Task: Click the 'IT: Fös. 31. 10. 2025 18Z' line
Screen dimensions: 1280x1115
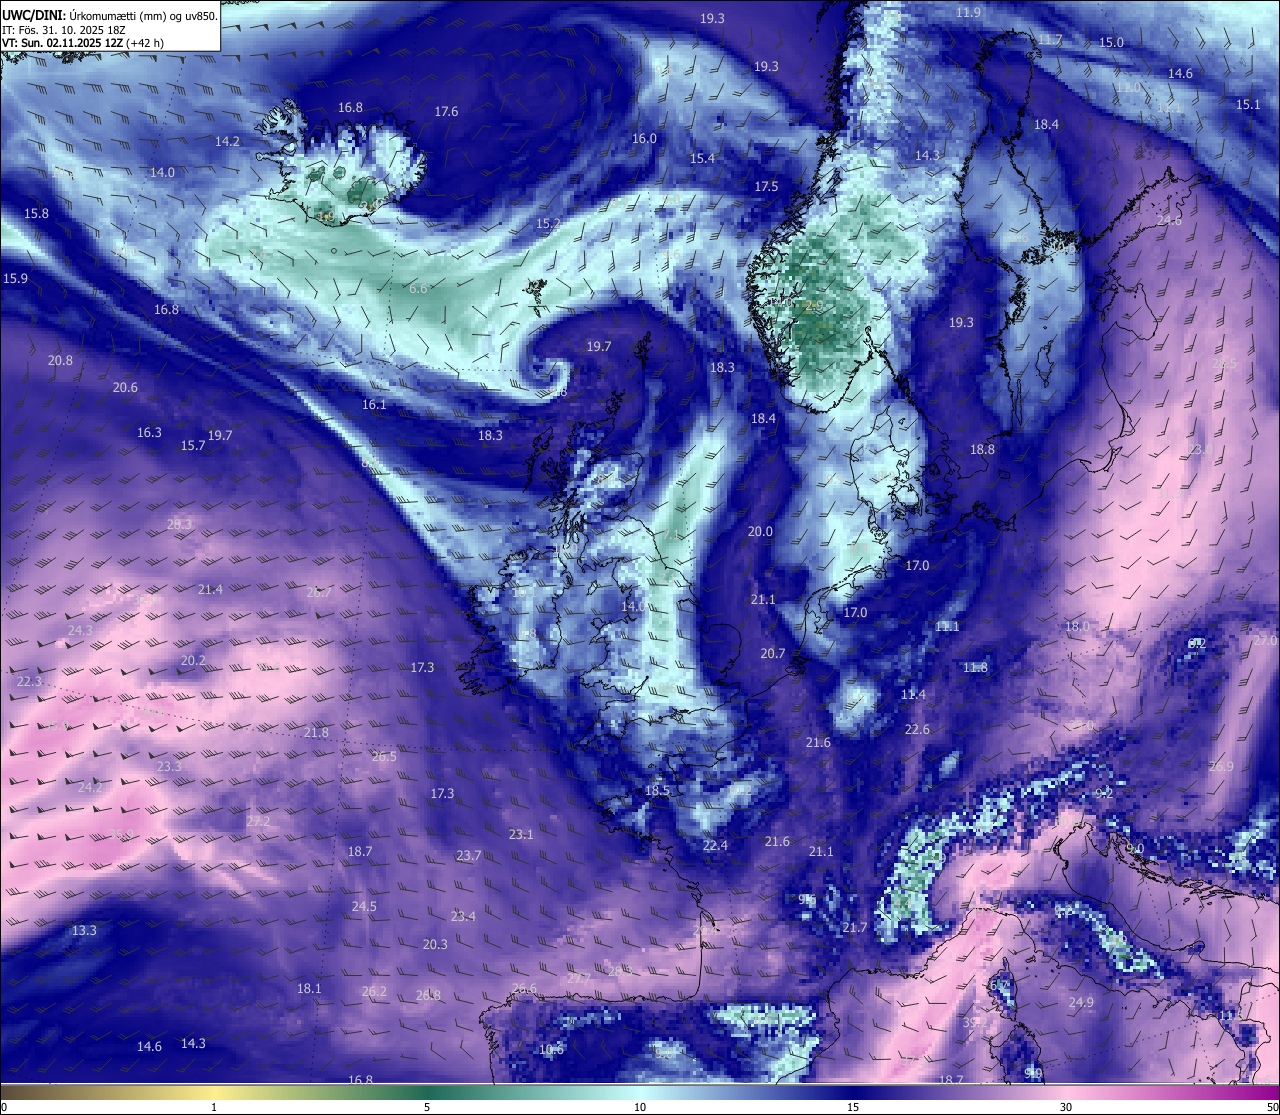Action: 64,30
